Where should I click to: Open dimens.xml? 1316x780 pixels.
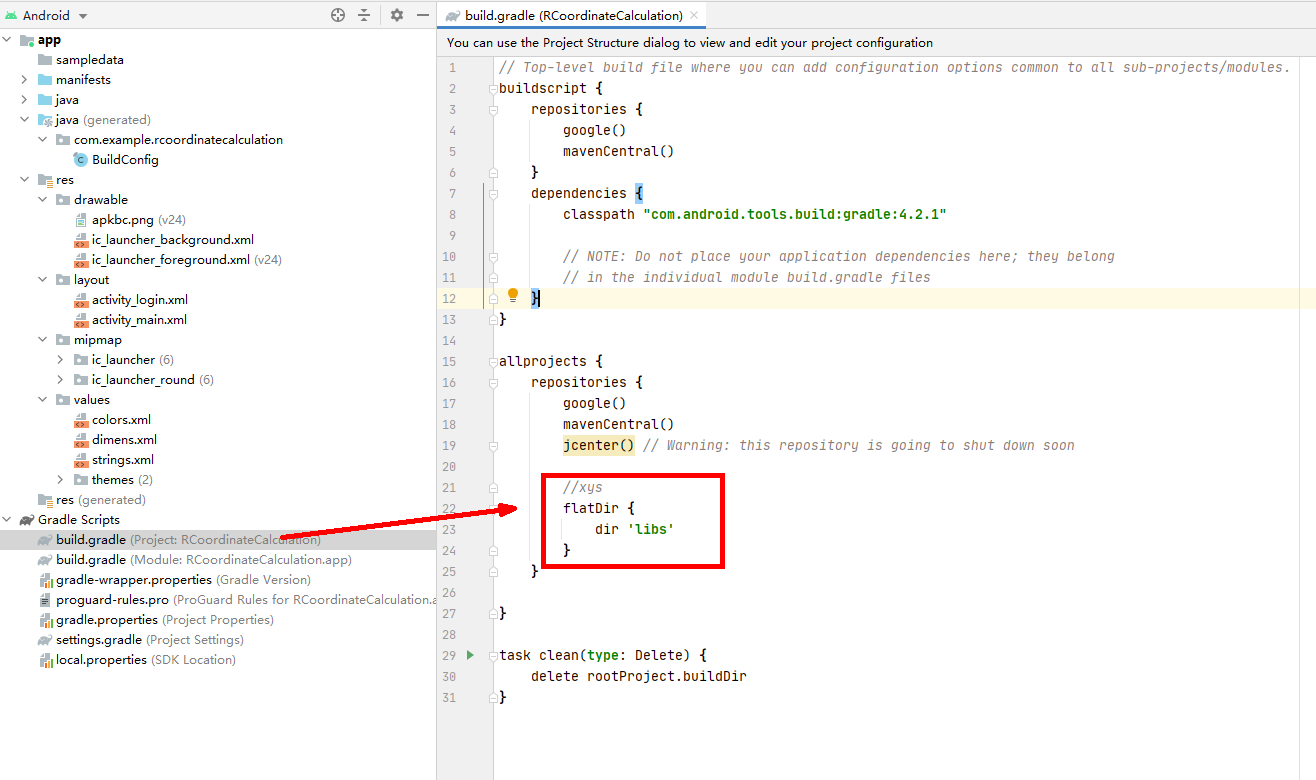(124, 440)
